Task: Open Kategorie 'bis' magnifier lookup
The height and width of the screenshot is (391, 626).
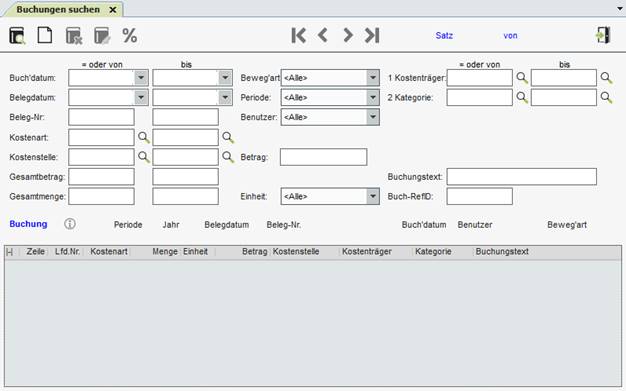Action: pyautogui.click(x=606, y=97)
